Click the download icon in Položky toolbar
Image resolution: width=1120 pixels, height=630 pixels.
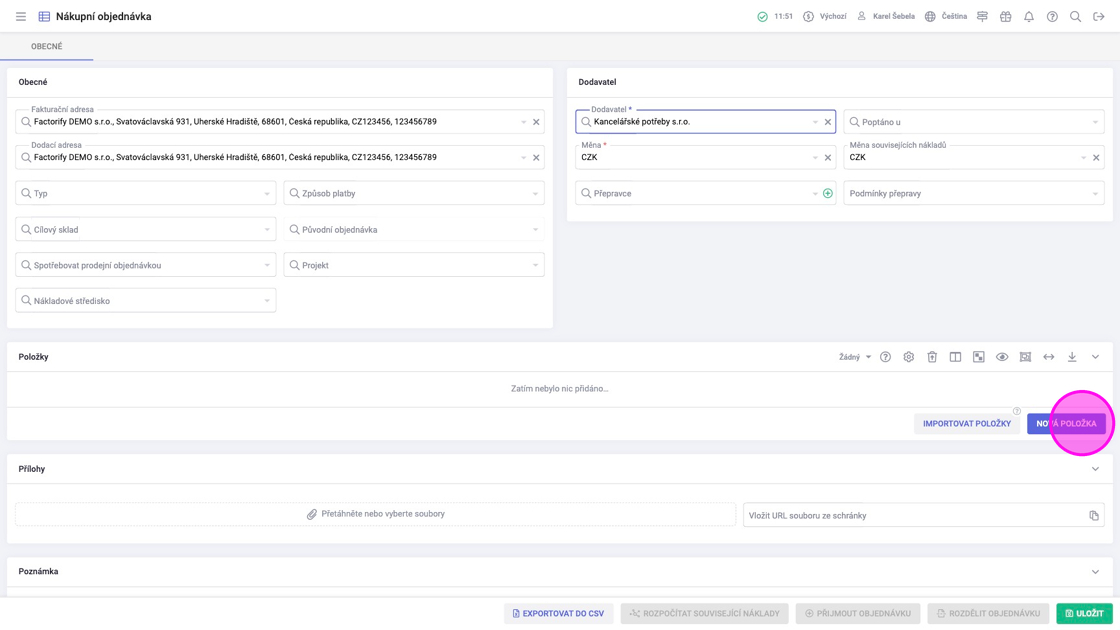point(1072,357)
